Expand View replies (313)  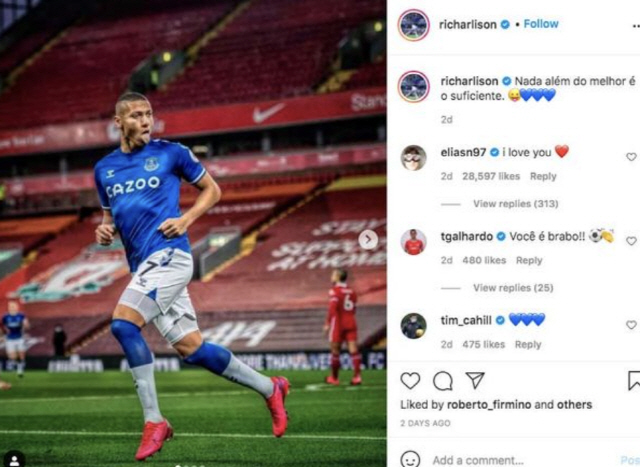(516, 204)
